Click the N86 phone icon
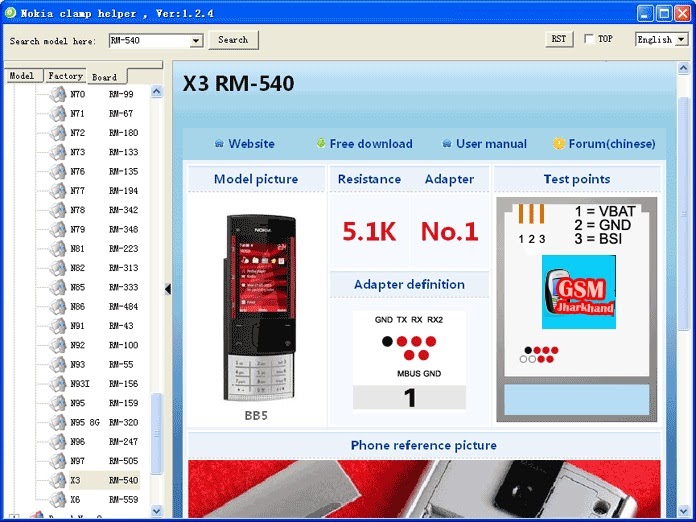The height and width of the screenshot is (522, 696). coord(58,307)
